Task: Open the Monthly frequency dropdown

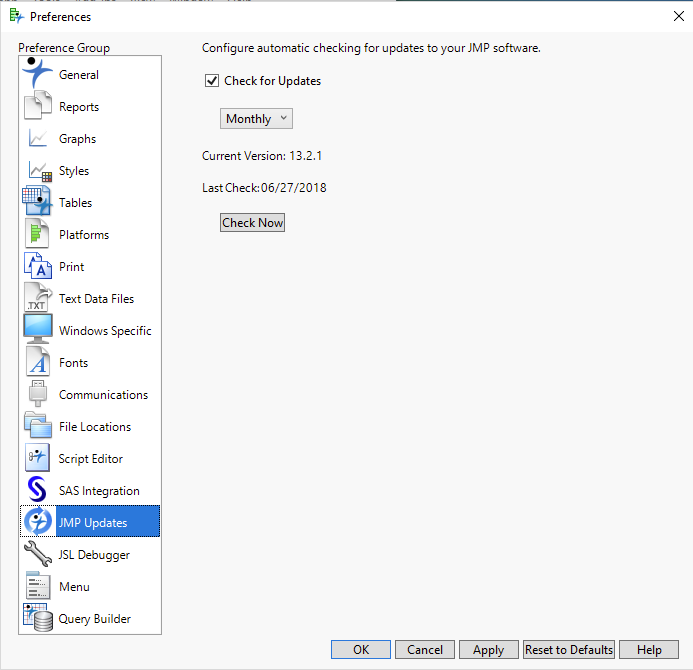Action: tap(256, 118)
